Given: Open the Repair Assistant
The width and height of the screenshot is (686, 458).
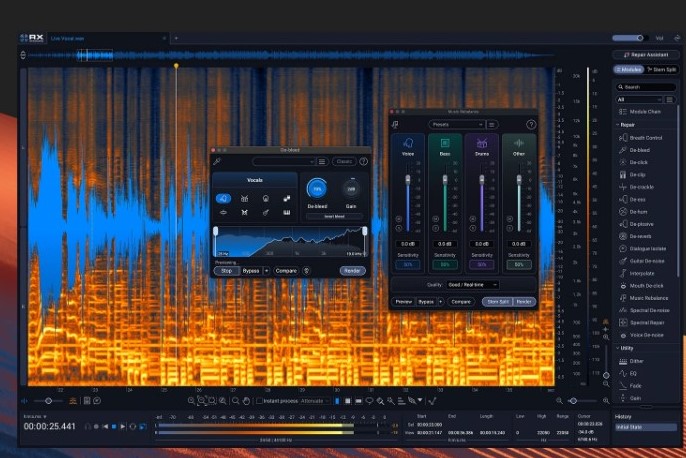Looking at the screenshot, I should 645,55.
